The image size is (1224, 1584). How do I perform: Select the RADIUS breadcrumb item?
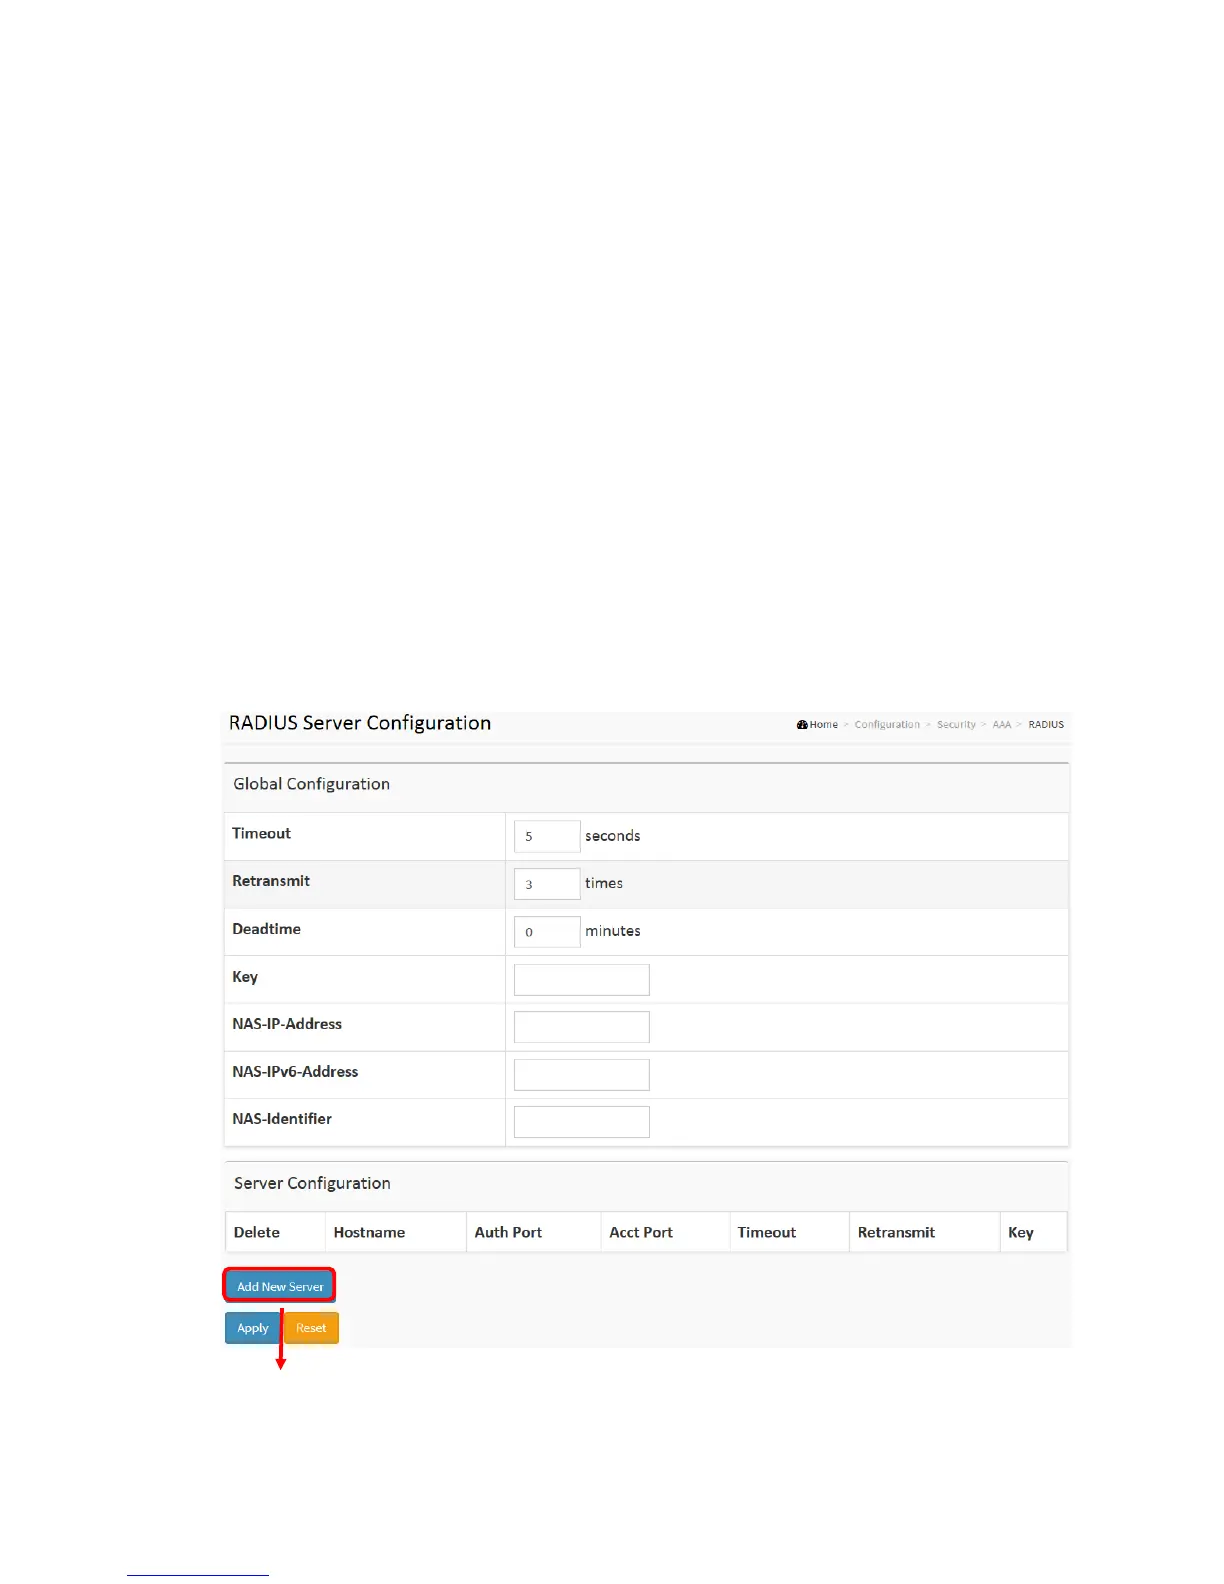[x=1046, y=724]
